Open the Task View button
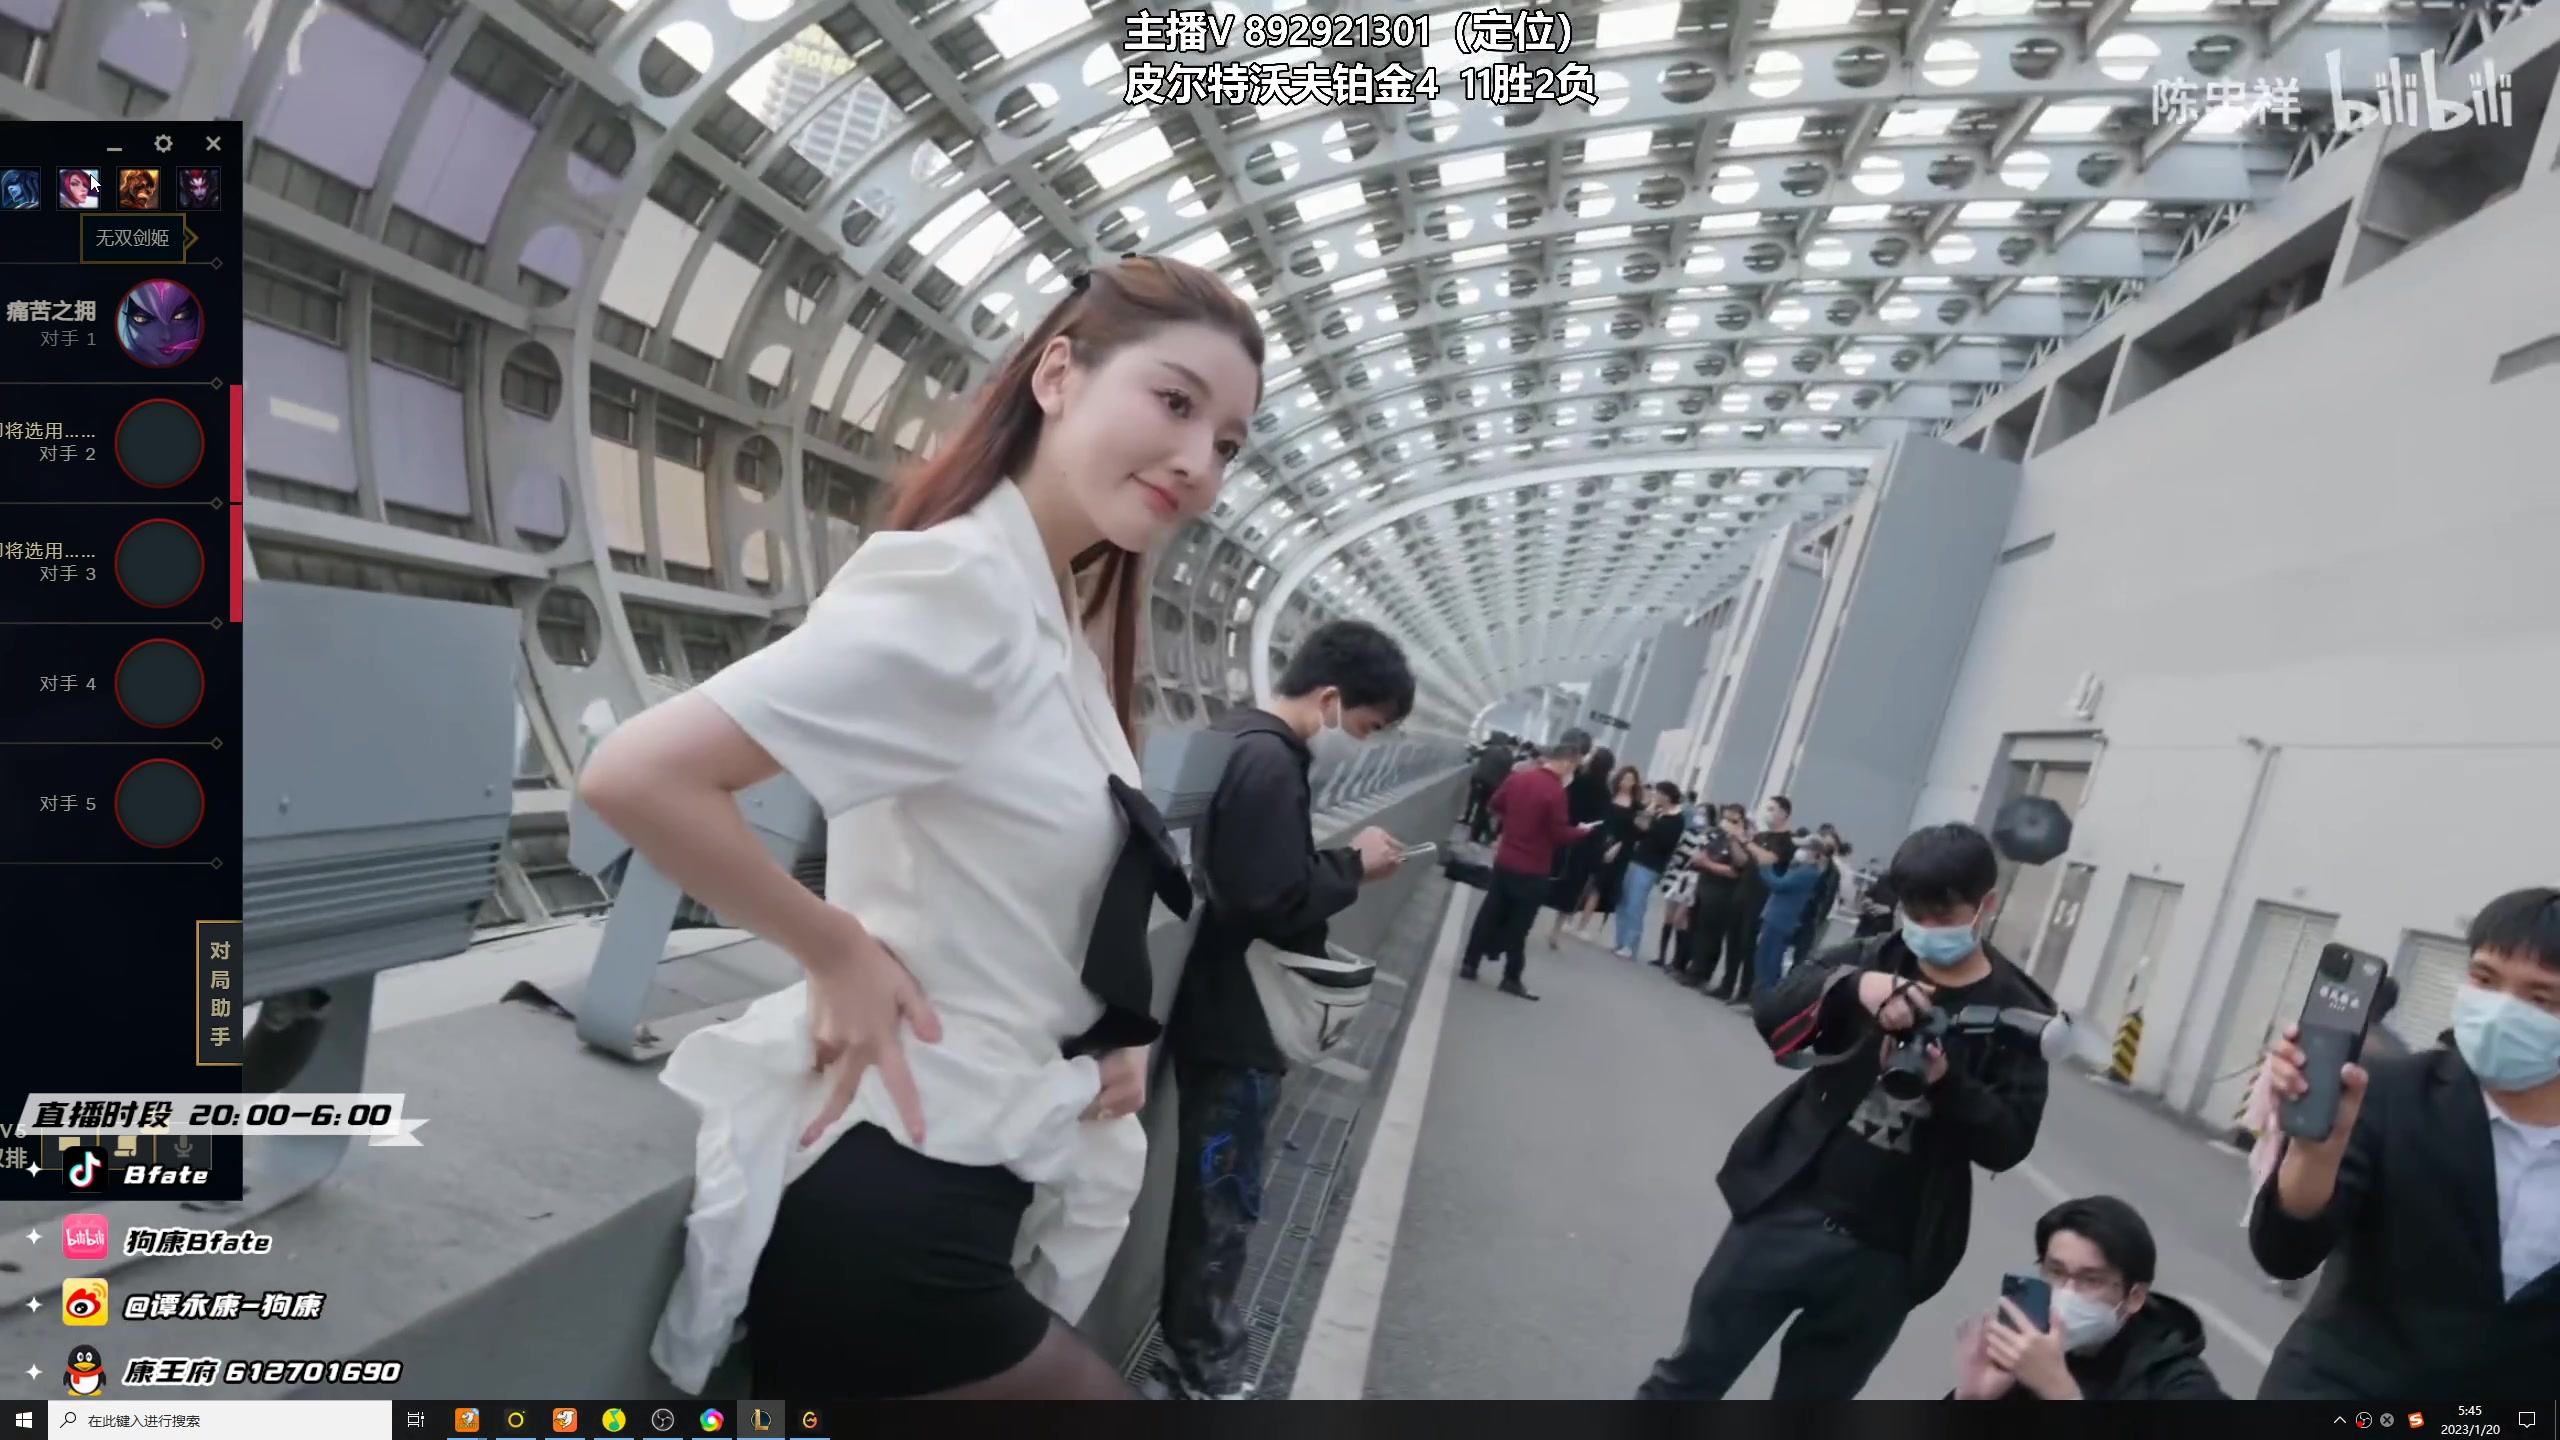Image resolution: width=2560 pixels, height=1440 pixels. click(416, 1420)
